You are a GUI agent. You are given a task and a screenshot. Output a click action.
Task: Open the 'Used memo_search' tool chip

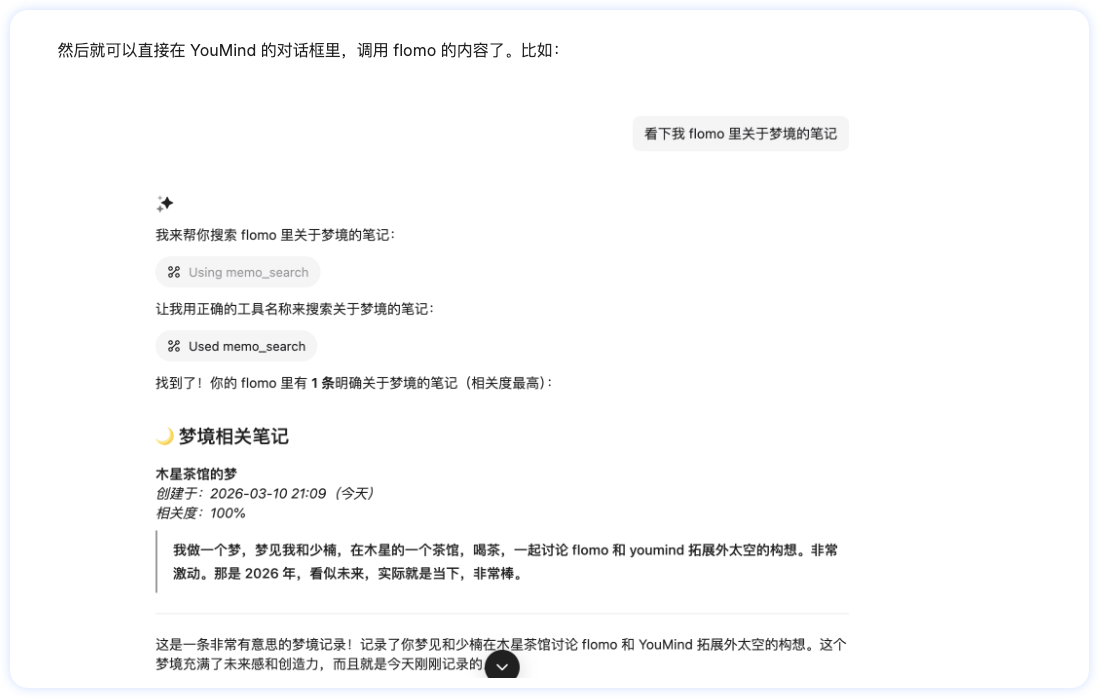[x=236, y=346]
